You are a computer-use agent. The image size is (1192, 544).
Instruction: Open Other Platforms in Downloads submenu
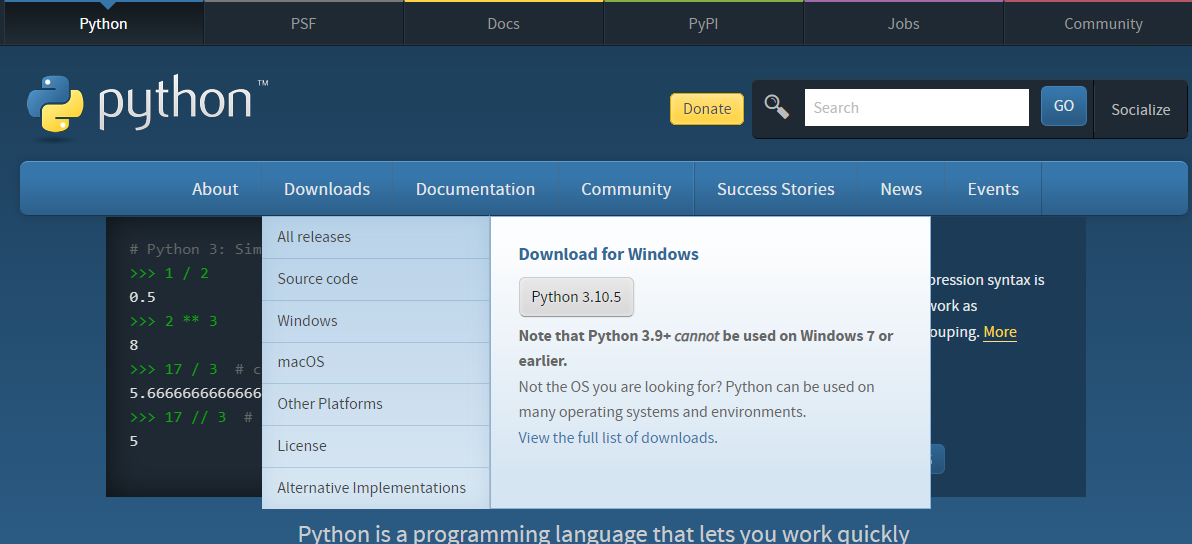click(376, 404)
